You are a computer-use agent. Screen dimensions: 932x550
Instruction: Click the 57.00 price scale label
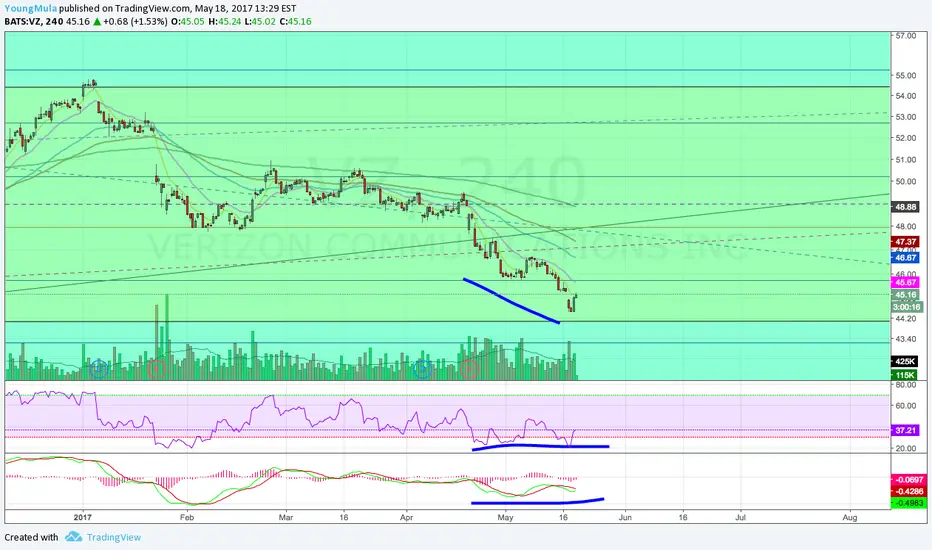(906, 36)
